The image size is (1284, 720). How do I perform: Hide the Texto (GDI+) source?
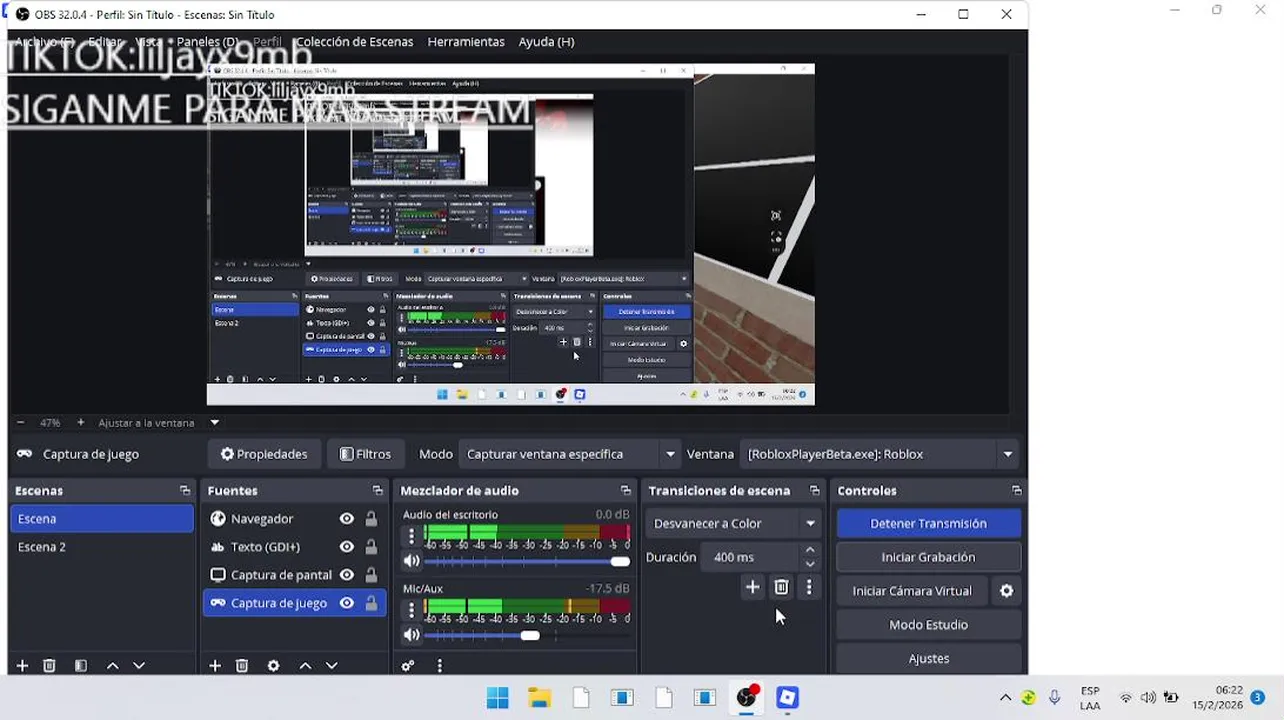[347, 547]
